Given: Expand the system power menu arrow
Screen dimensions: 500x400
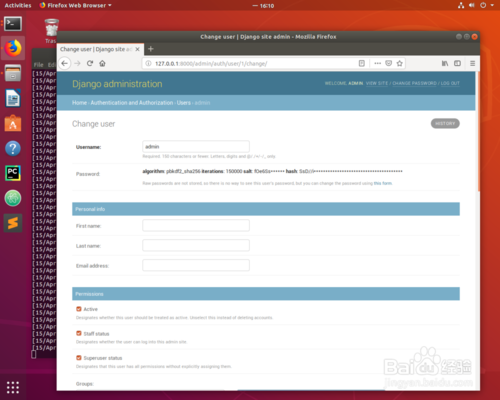Looking at the screenshot, I should 492,5.
